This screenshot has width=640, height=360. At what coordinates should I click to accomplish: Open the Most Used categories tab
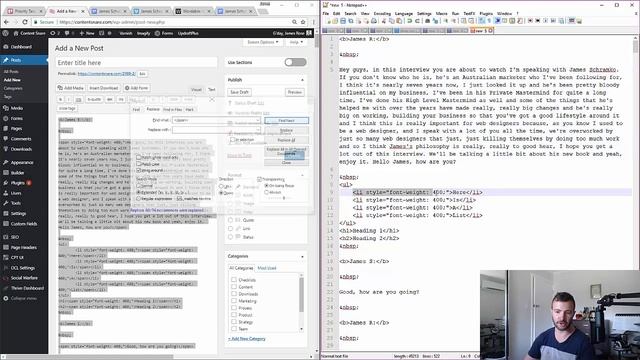[267, 268]
